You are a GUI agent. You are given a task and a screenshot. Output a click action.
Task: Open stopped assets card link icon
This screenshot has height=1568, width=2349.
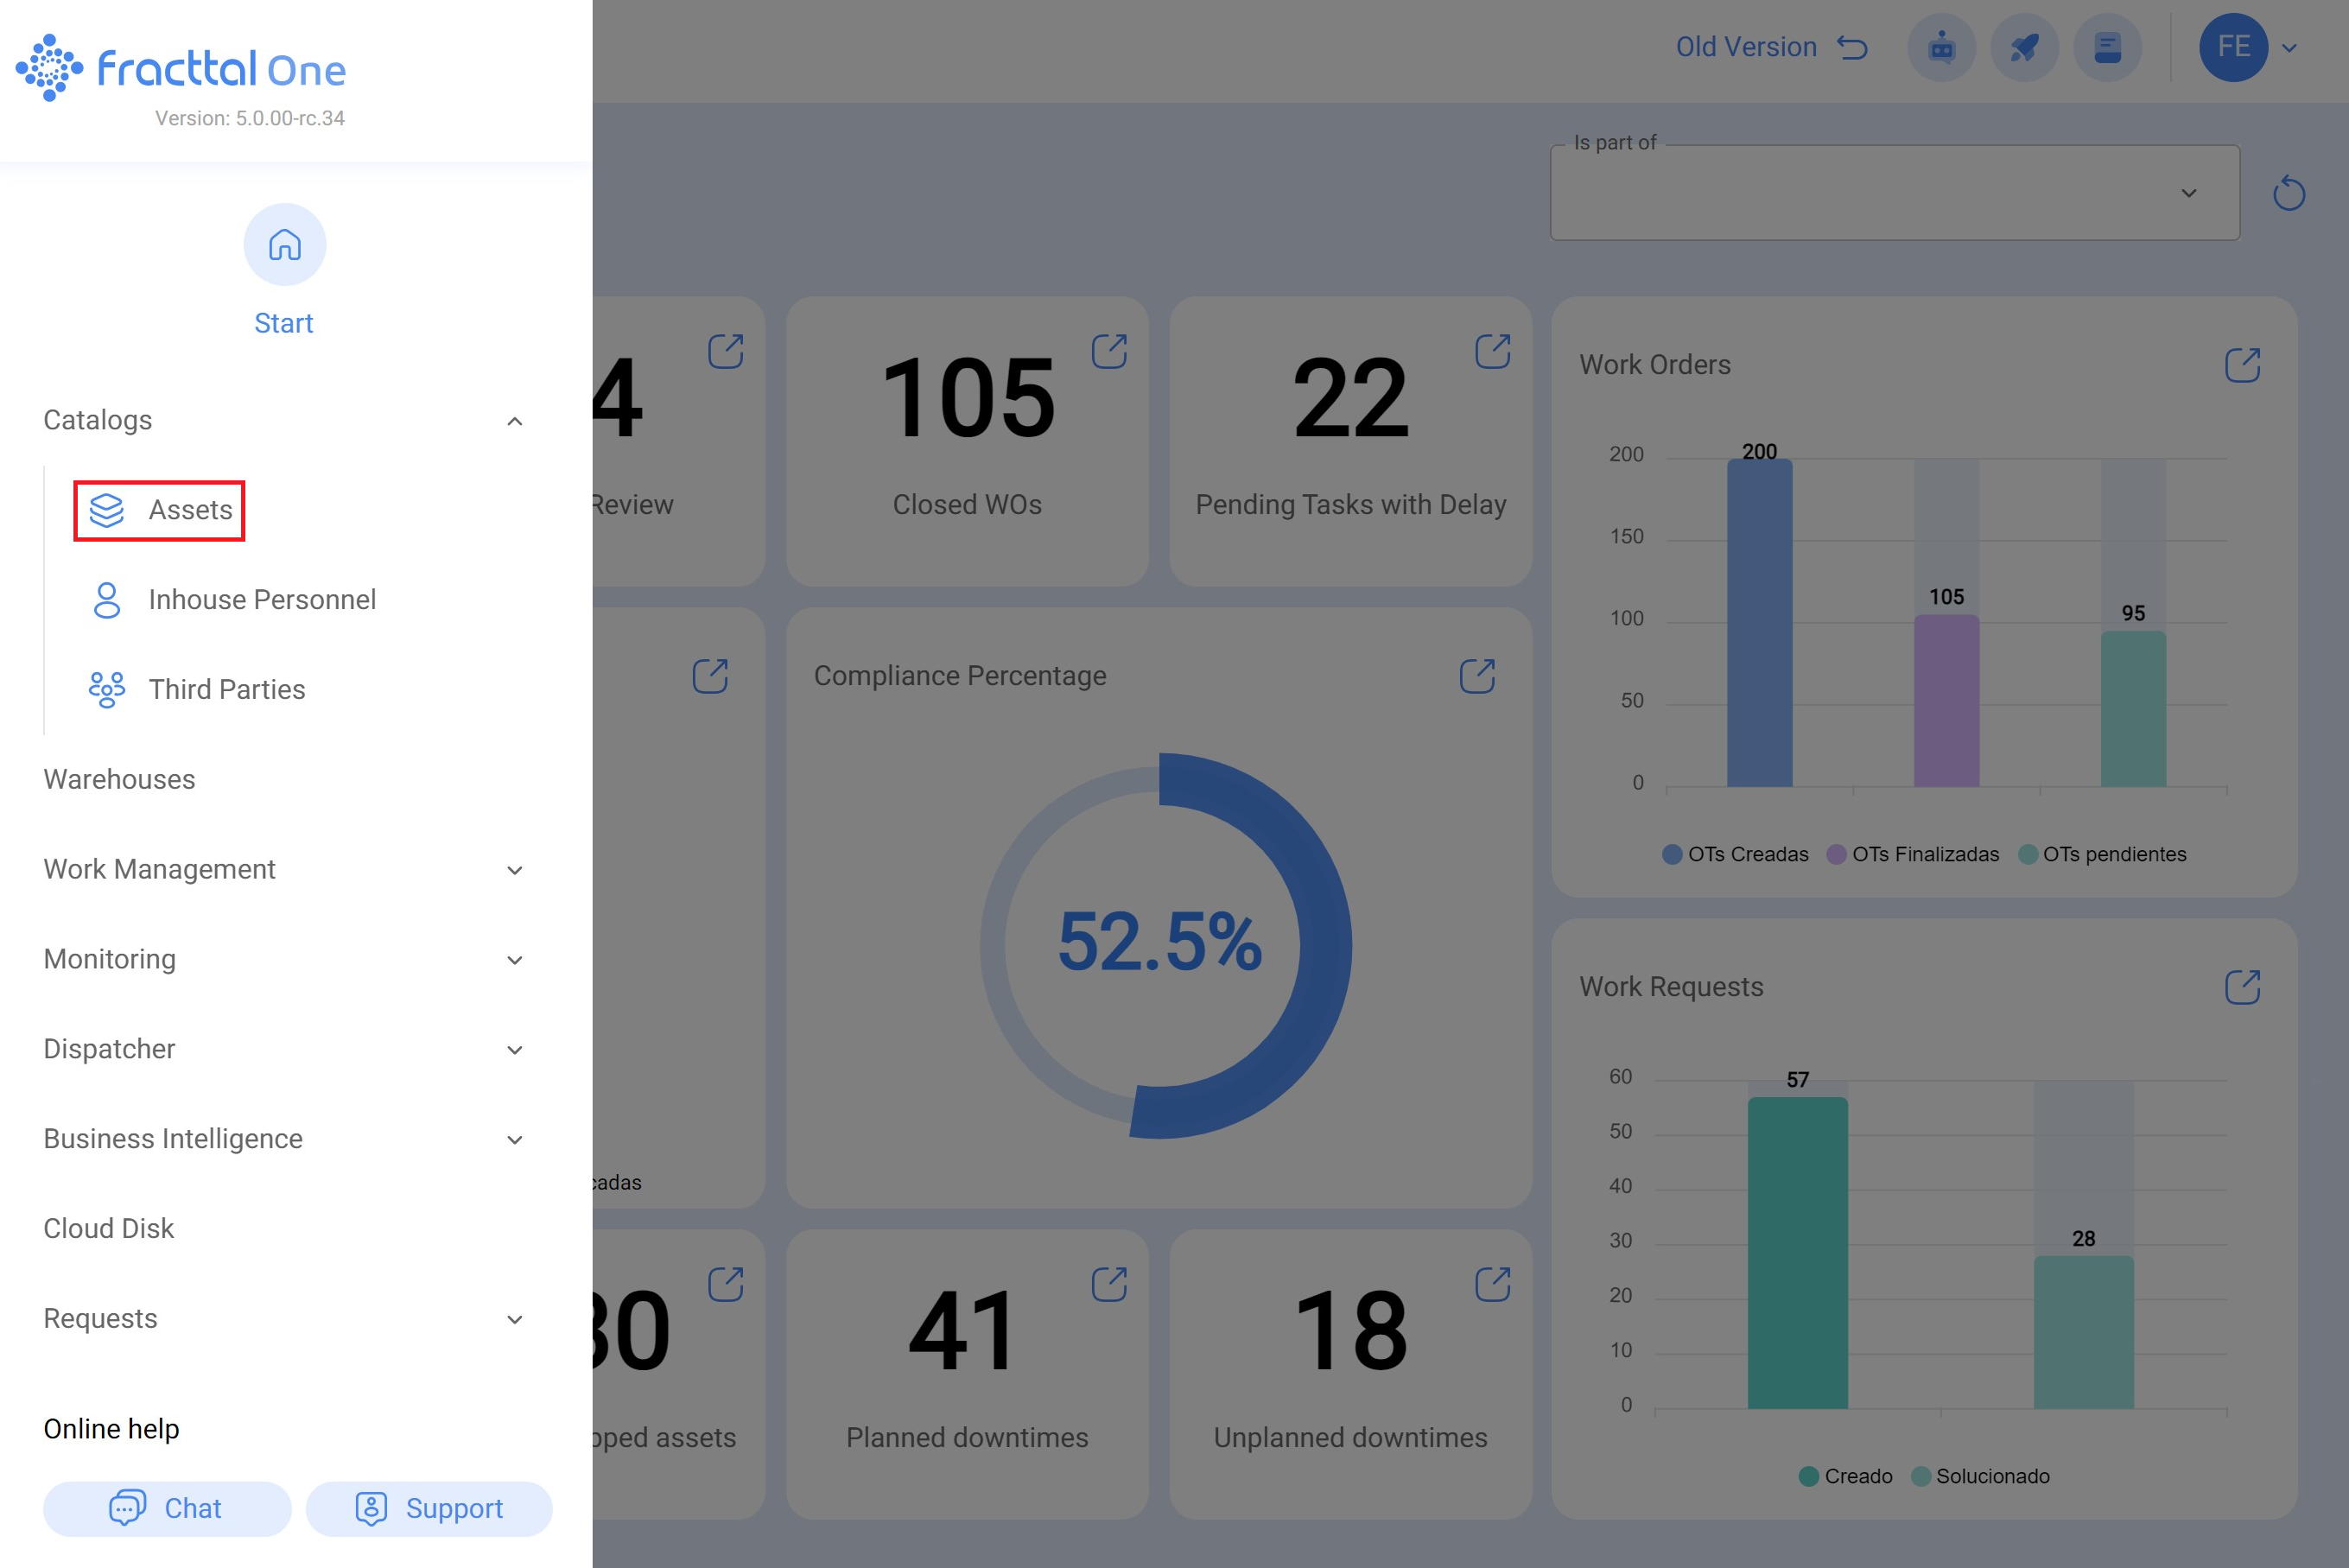[x=725, y=1284]
